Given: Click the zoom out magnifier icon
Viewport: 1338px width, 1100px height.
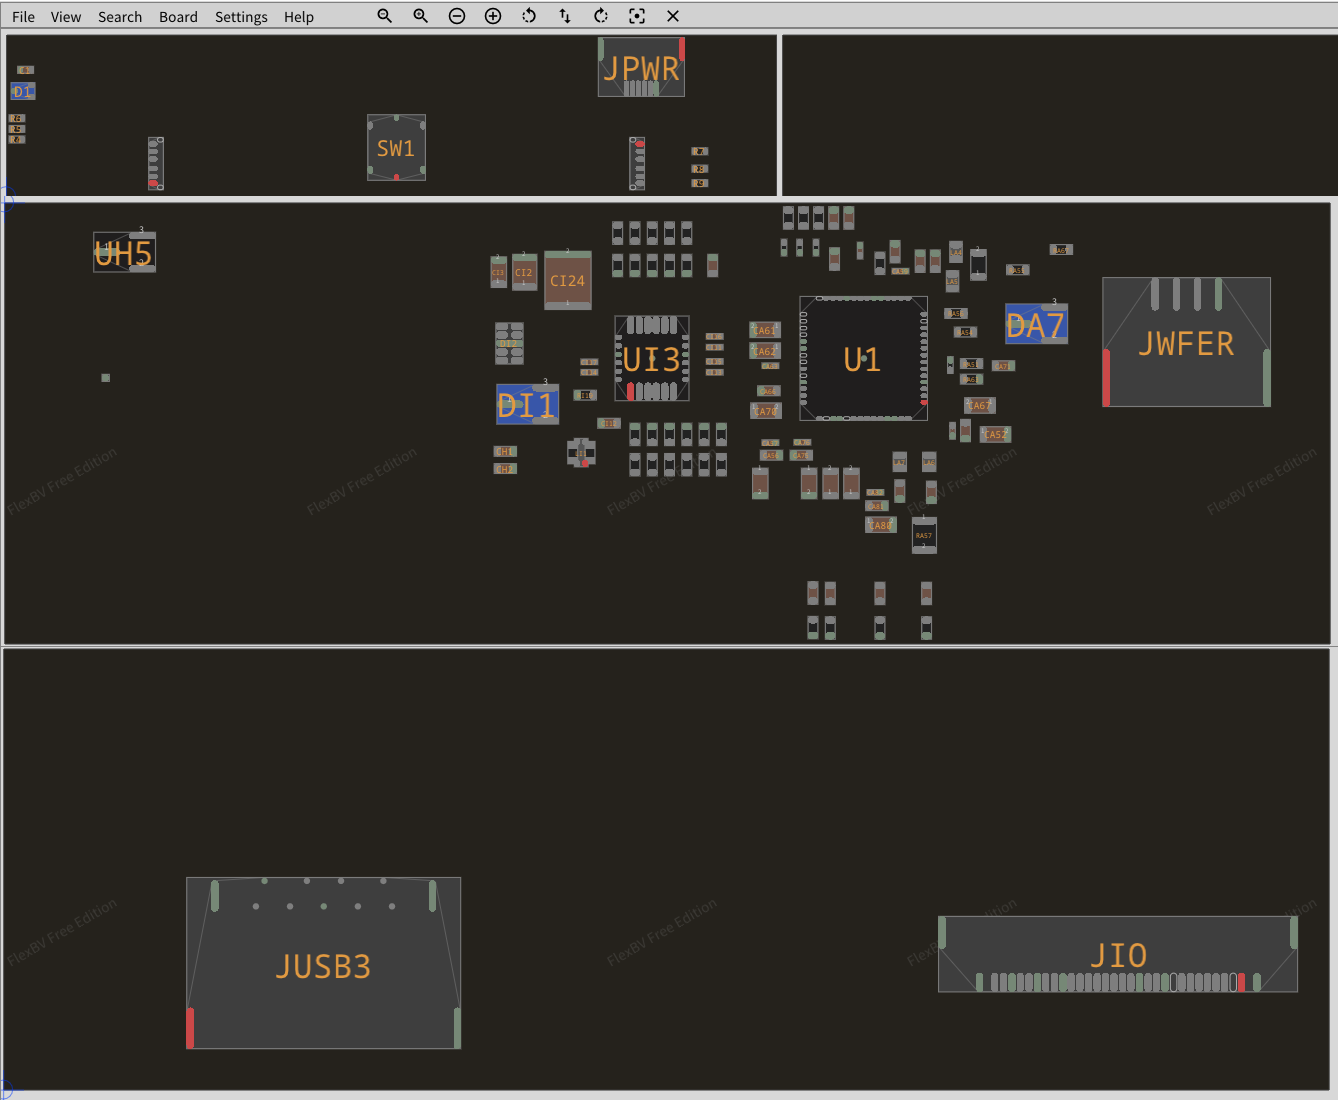Looking at the screenshot, I should tap(384, 16).
